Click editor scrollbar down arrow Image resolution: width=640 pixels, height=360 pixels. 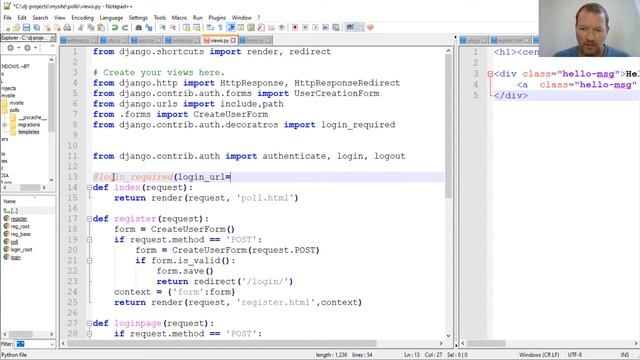pos(448,336)
